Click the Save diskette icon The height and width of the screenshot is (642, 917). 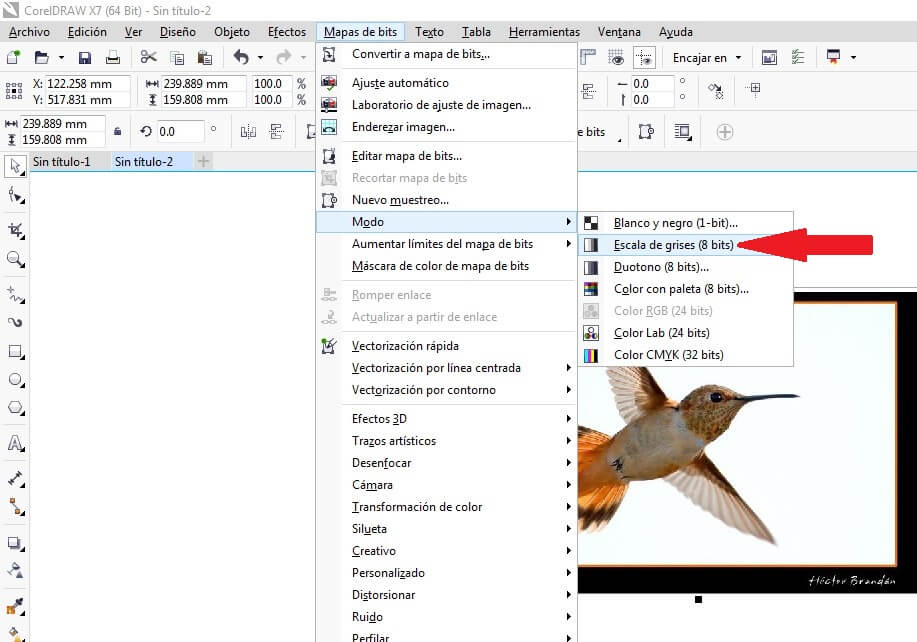point(85,57)
